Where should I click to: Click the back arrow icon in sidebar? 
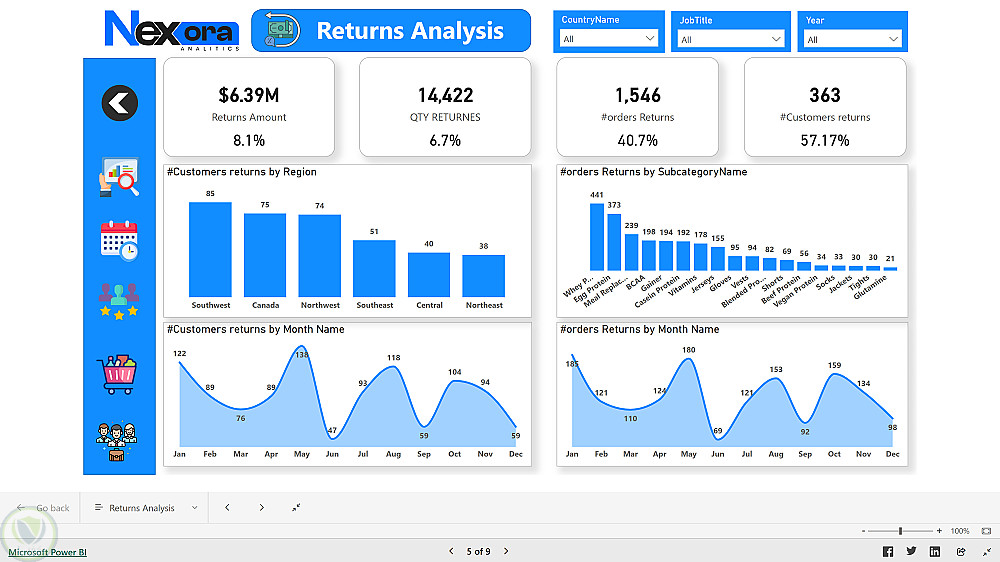119,103
